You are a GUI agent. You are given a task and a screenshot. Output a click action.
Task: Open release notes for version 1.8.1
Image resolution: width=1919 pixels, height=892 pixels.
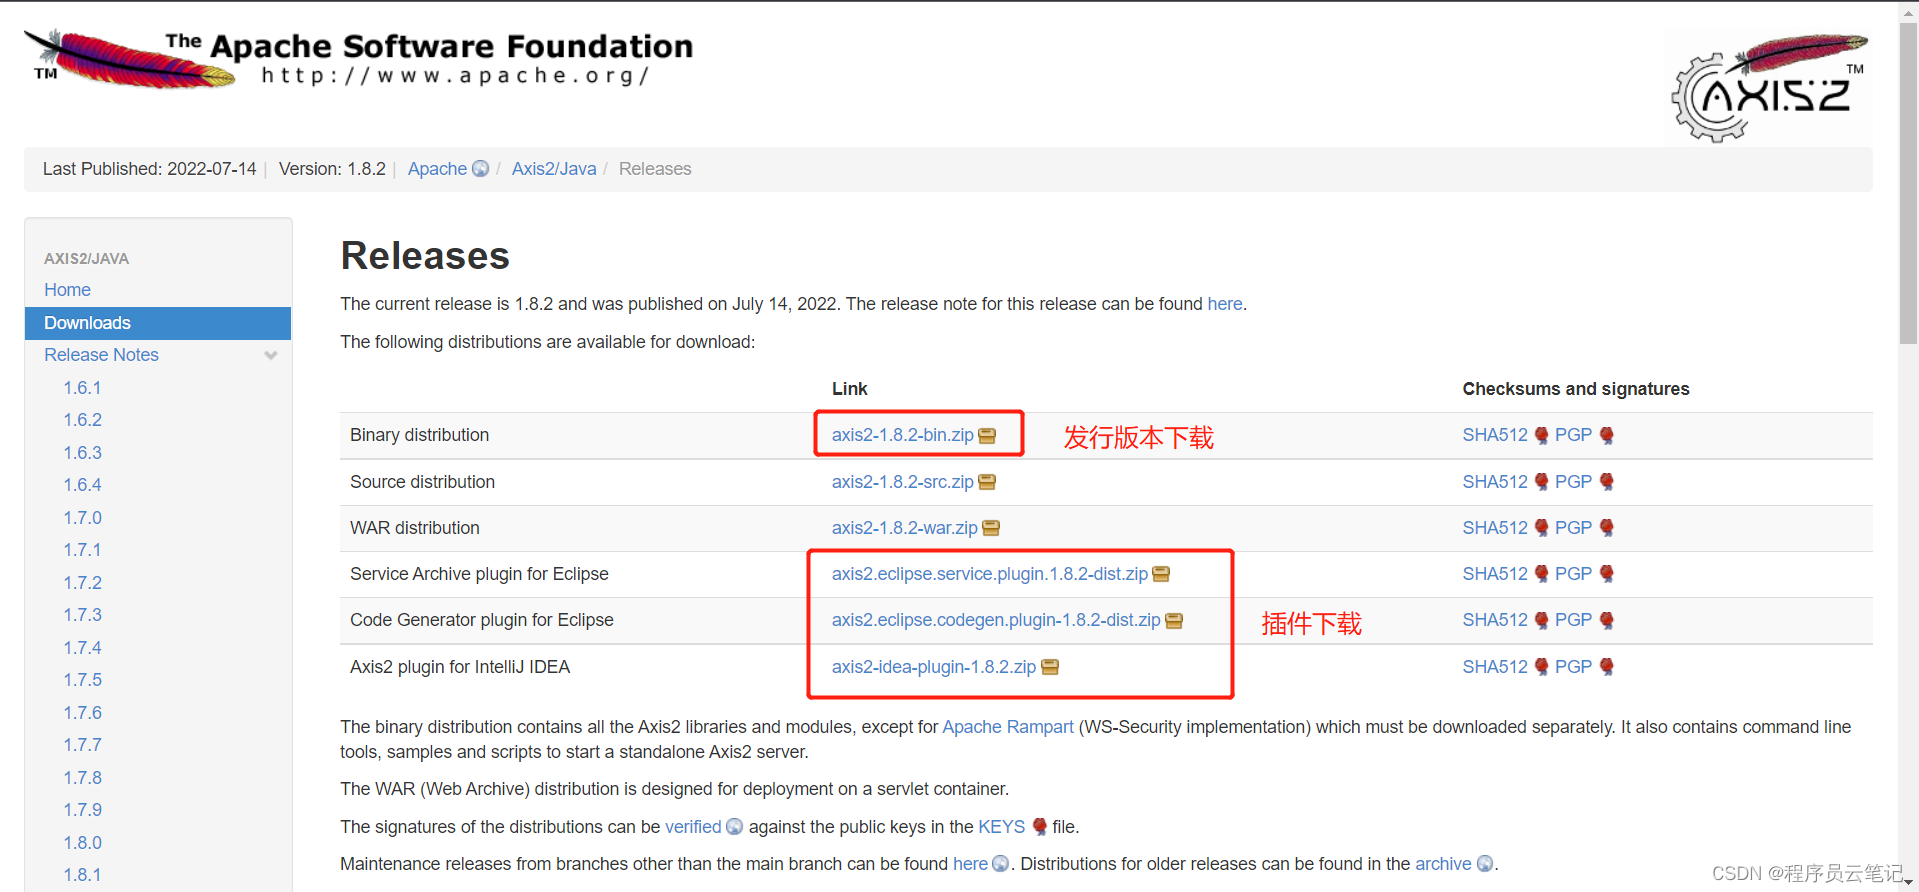pyautogui.click(x=83, y=875)
